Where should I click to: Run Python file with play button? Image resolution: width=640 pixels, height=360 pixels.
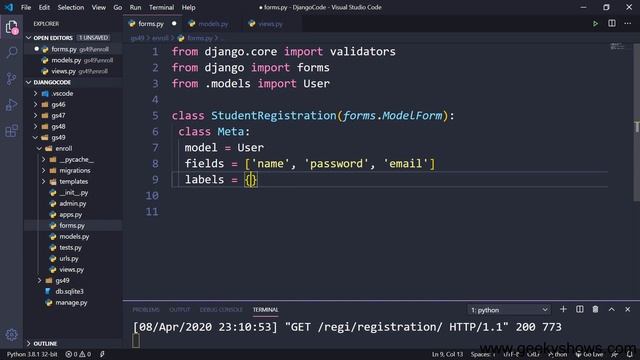pos(595,24)
